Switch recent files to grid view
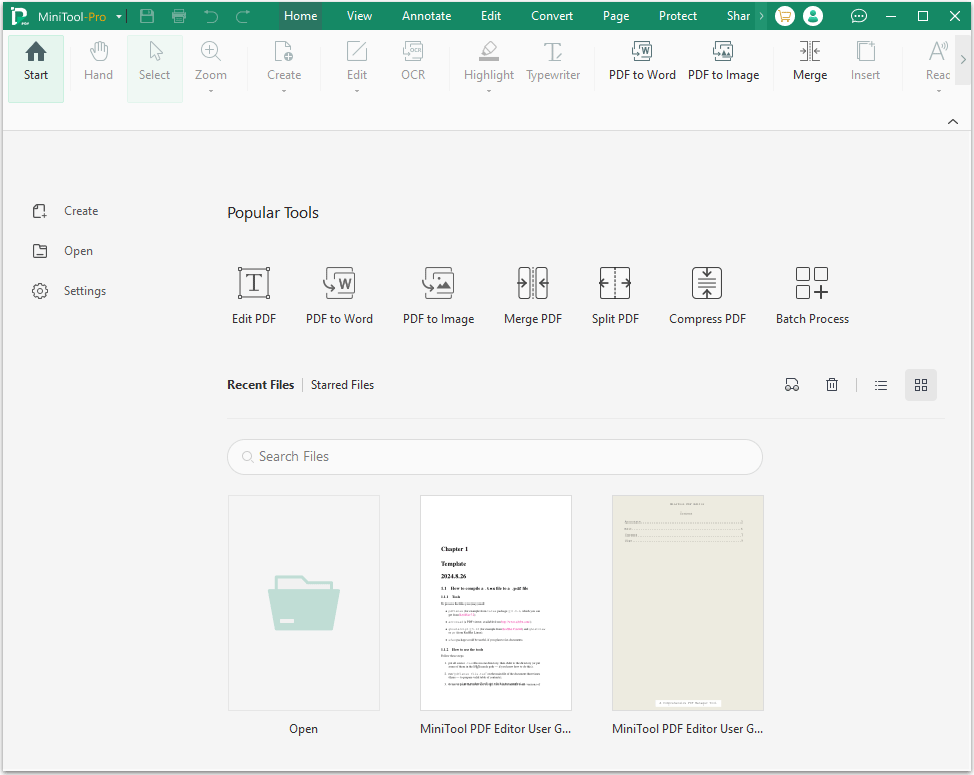974x775 pixels. click(921, 385)
